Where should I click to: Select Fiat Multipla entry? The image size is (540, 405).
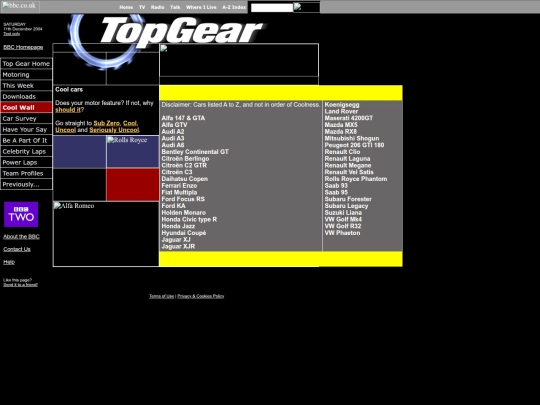(179, 192)
